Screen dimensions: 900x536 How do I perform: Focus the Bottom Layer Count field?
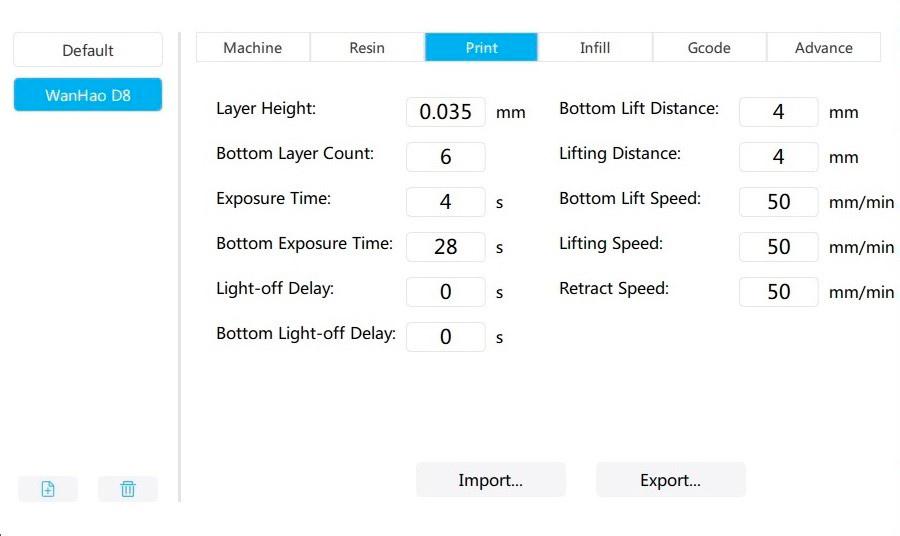pos(446,157)
